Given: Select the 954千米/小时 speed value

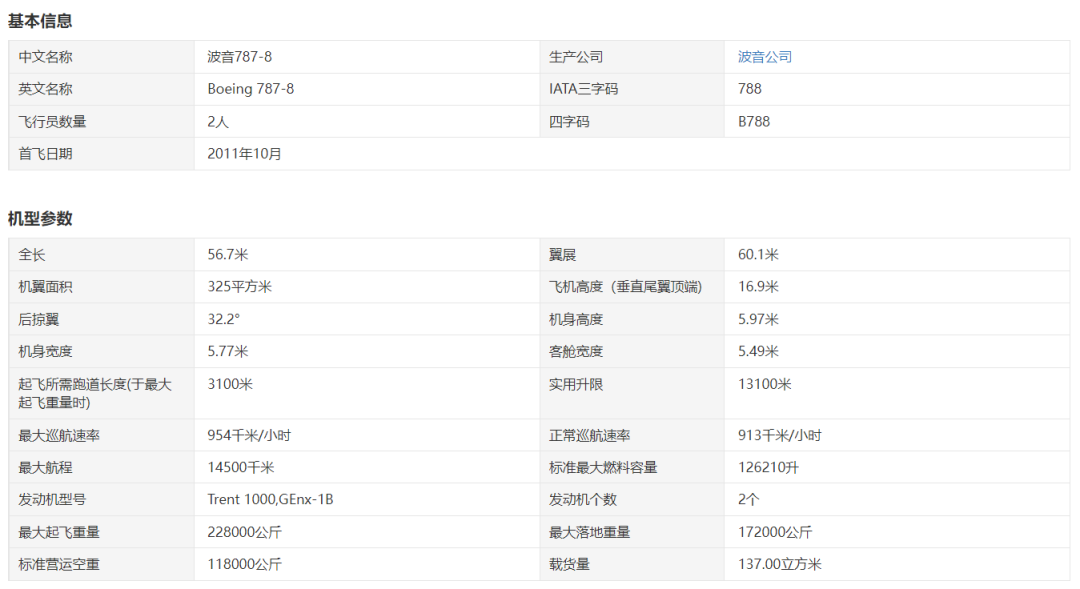Looking at the screenshot, I should (249, 436).
